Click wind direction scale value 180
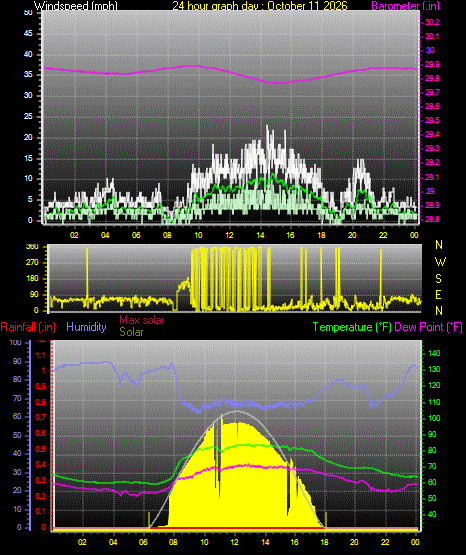Image resolution: width=466 pixels, height=555 pixels. click(x=32, y=279)
